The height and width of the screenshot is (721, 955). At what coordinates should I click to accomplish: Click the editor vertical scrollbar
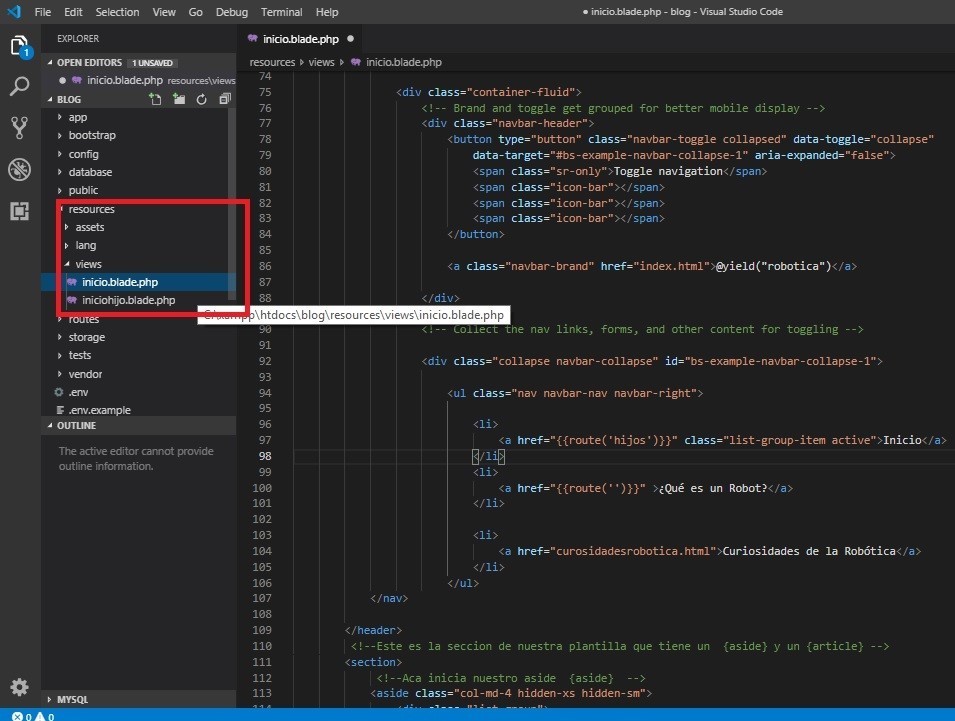pos(948,200)
